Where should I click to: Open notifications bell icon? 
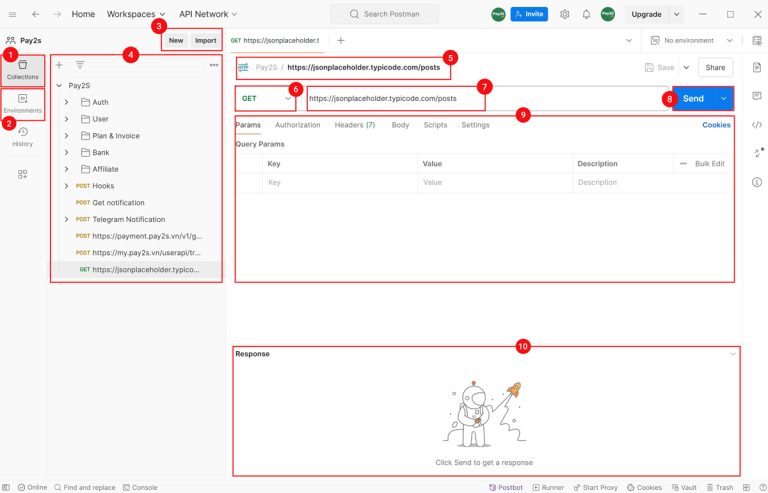coord(586,14)
